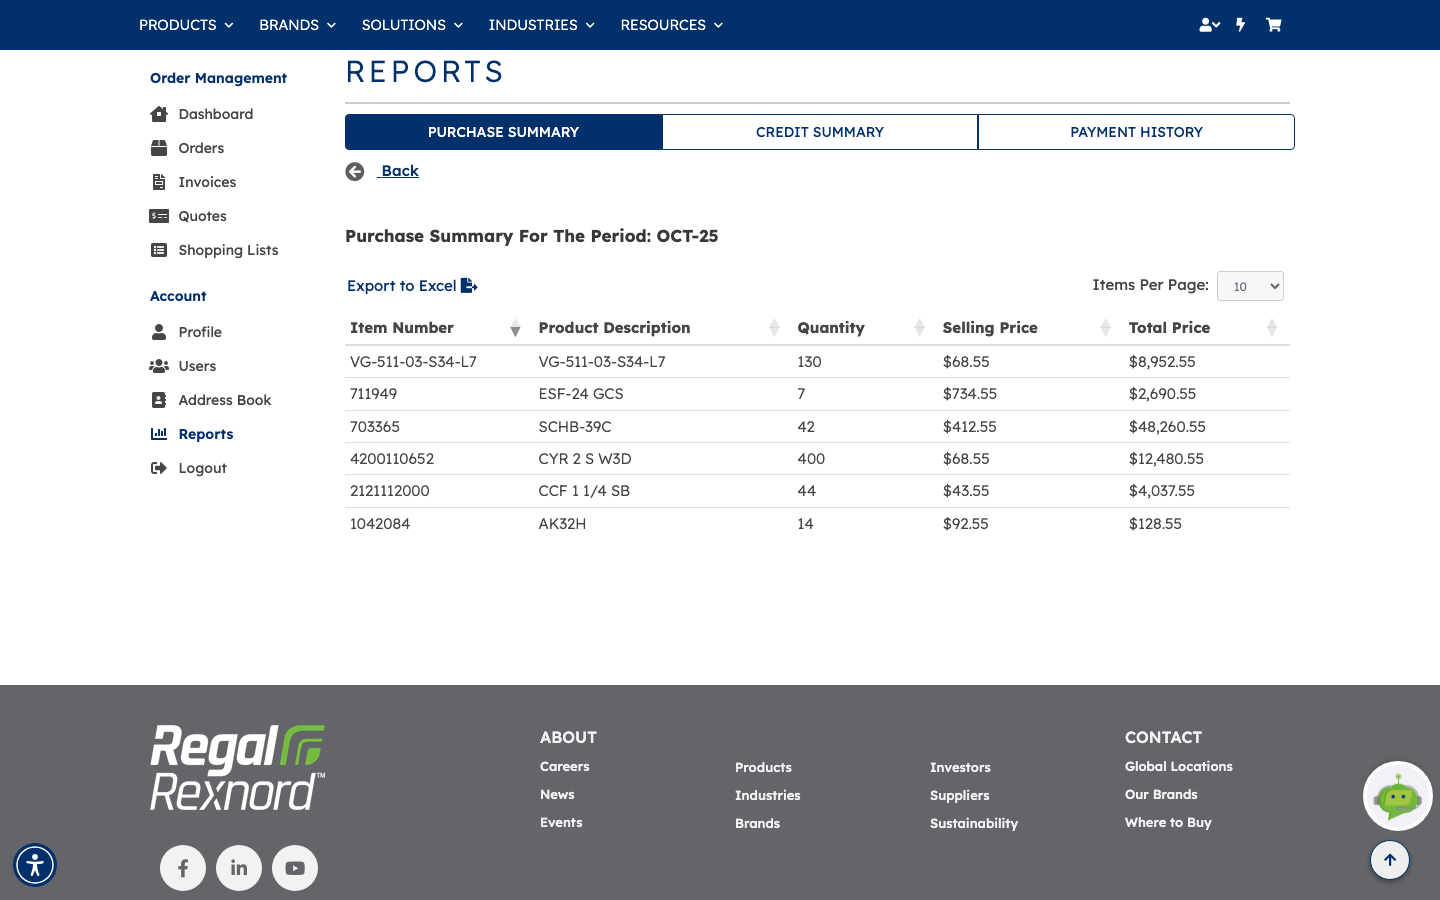
Task: Open the Facebook social icon
Action: click(183, 868)
